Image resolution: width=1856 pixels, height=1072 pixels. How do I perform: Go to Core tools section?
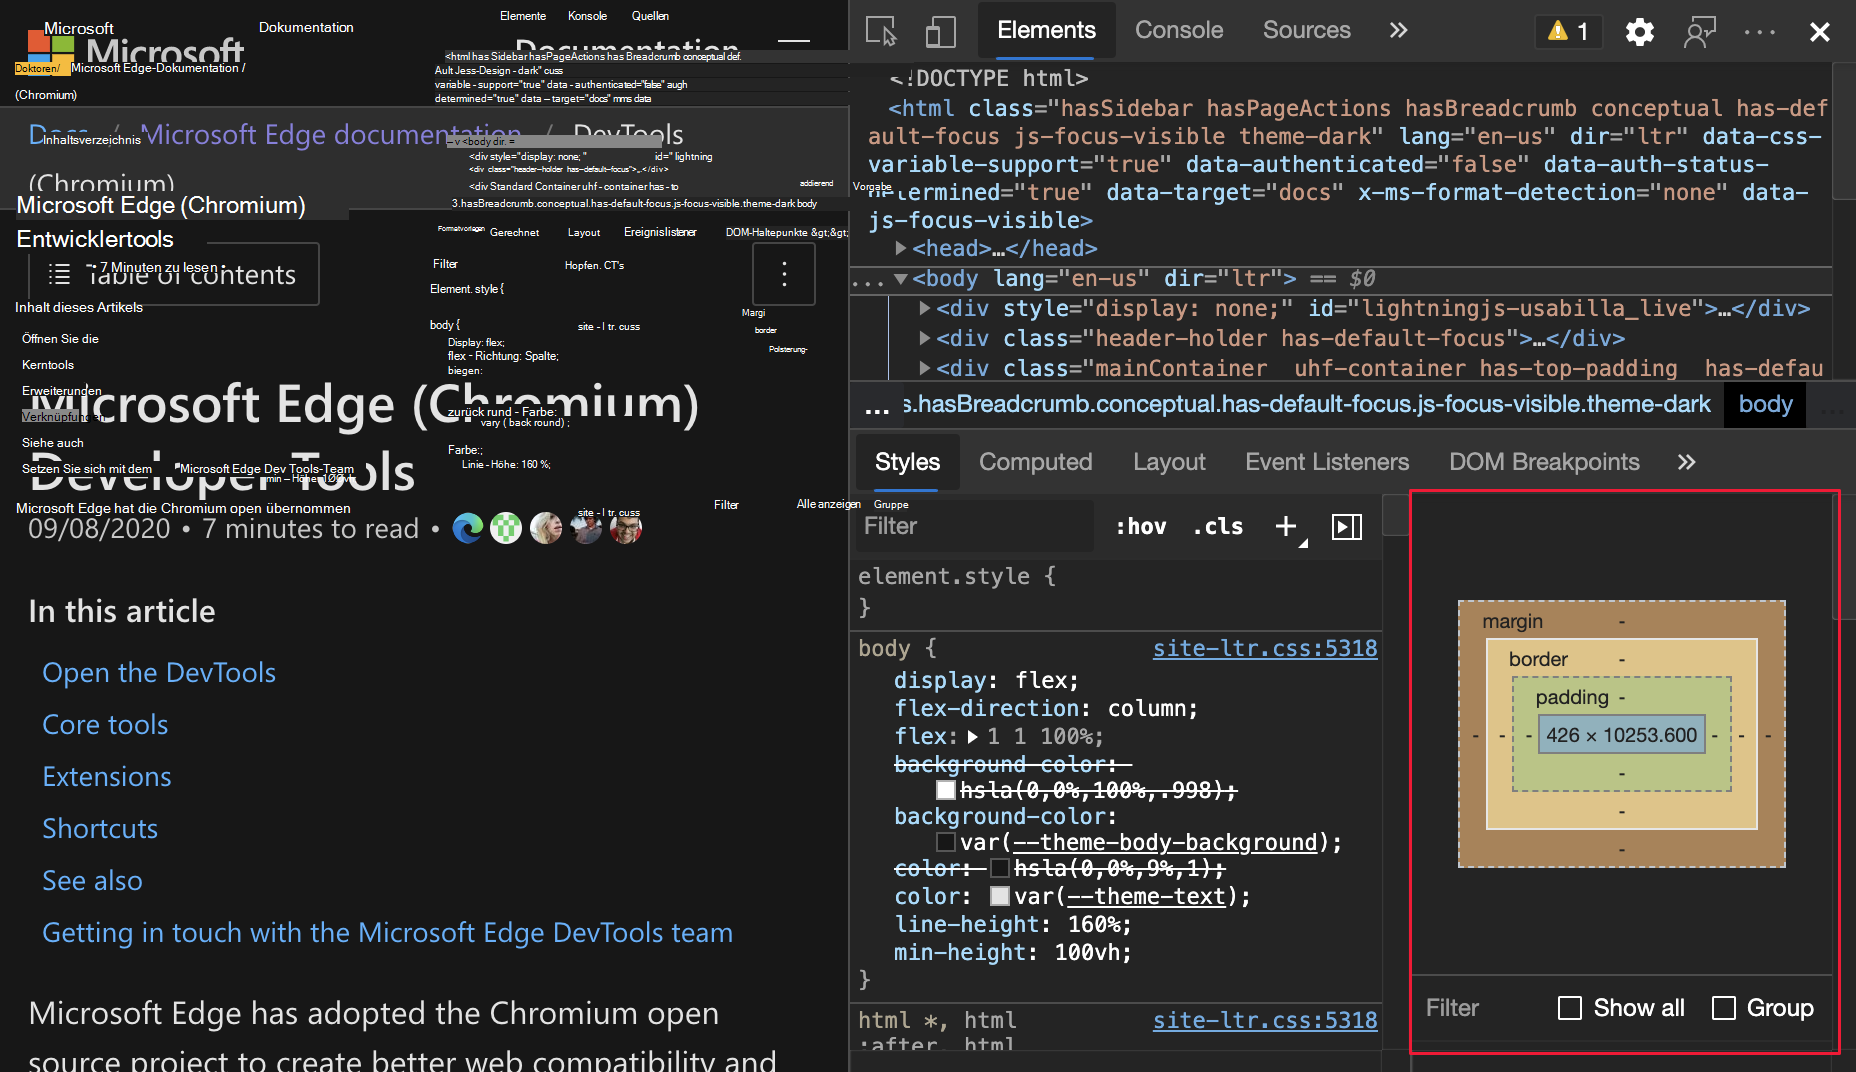tap(105, 725)
